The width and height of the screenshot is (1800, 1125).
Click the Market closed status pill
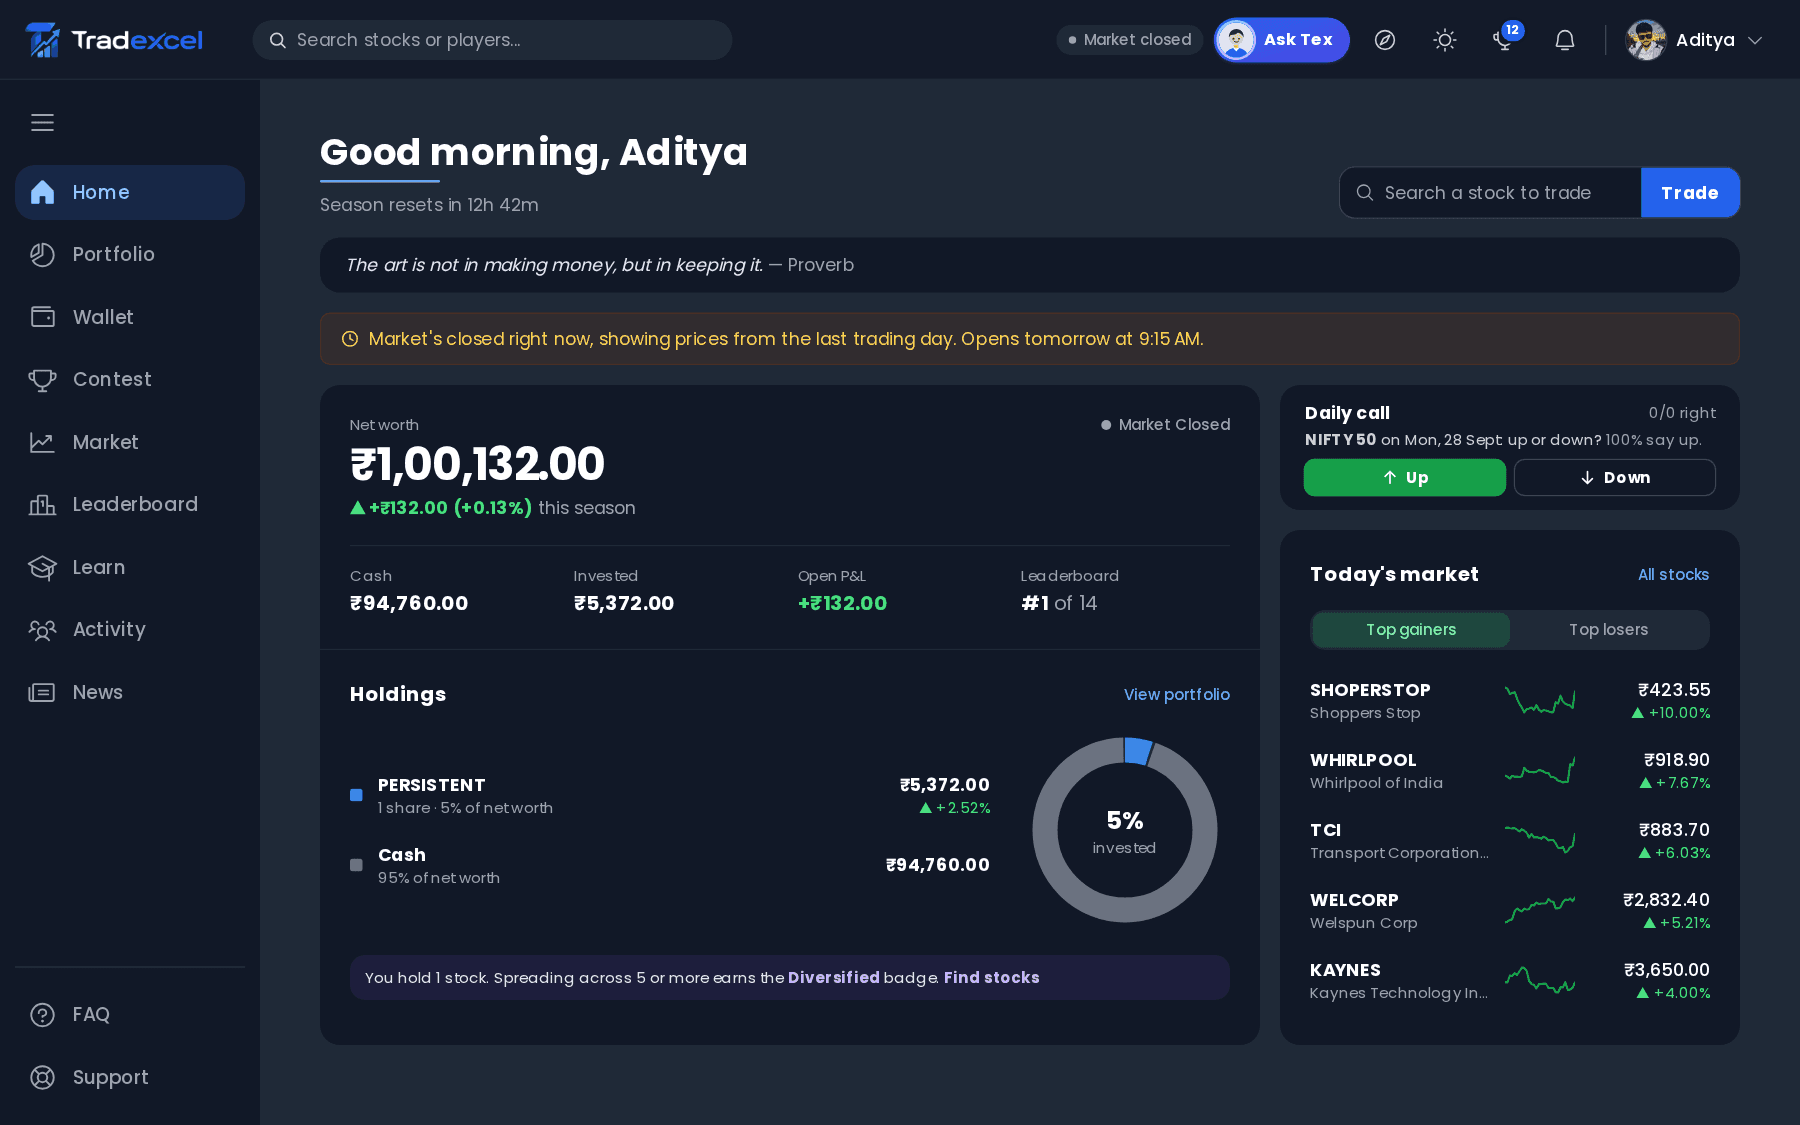pyautogui.click(x=1129, y=40)
